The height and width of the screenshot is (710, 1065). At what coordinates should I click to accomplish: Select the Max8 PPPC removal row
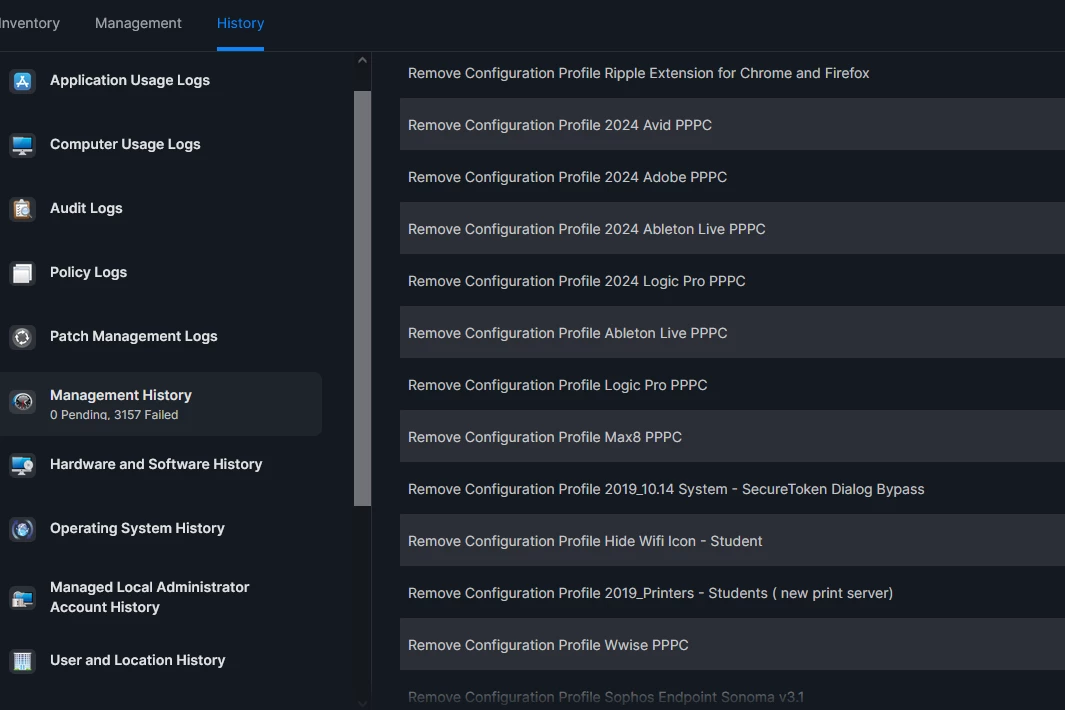pos(732,437)
